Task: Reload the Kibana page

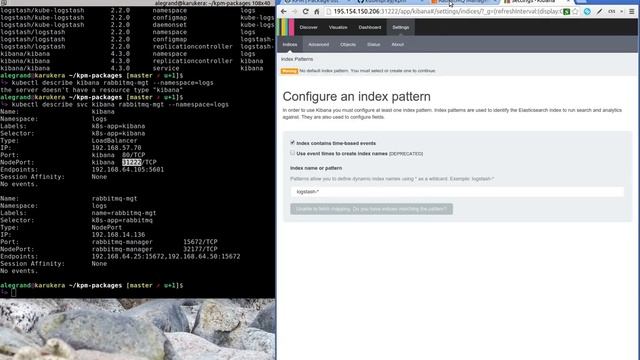Action: point(305,11)
